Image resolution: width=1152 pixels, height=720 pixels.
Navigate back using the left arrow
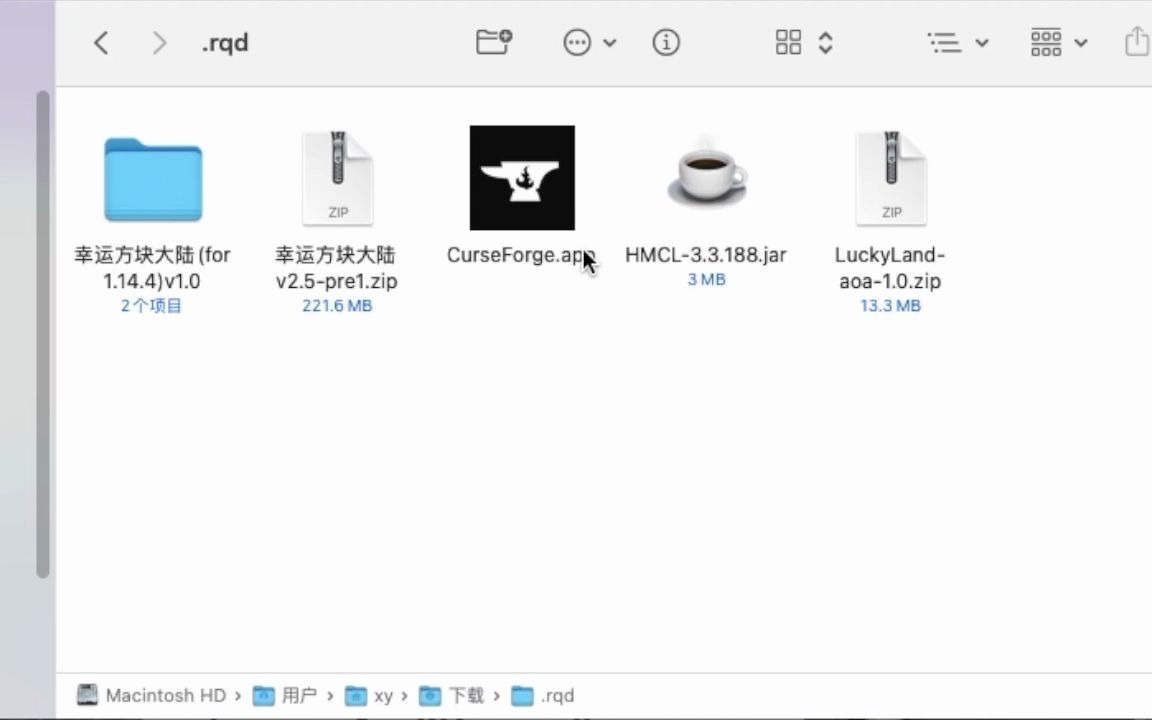coord(99,42)
